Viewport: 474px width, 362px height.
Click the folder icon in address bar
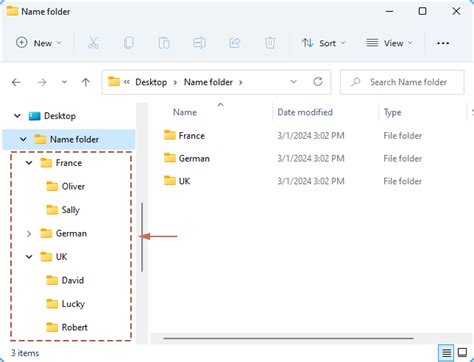point(114,81)
